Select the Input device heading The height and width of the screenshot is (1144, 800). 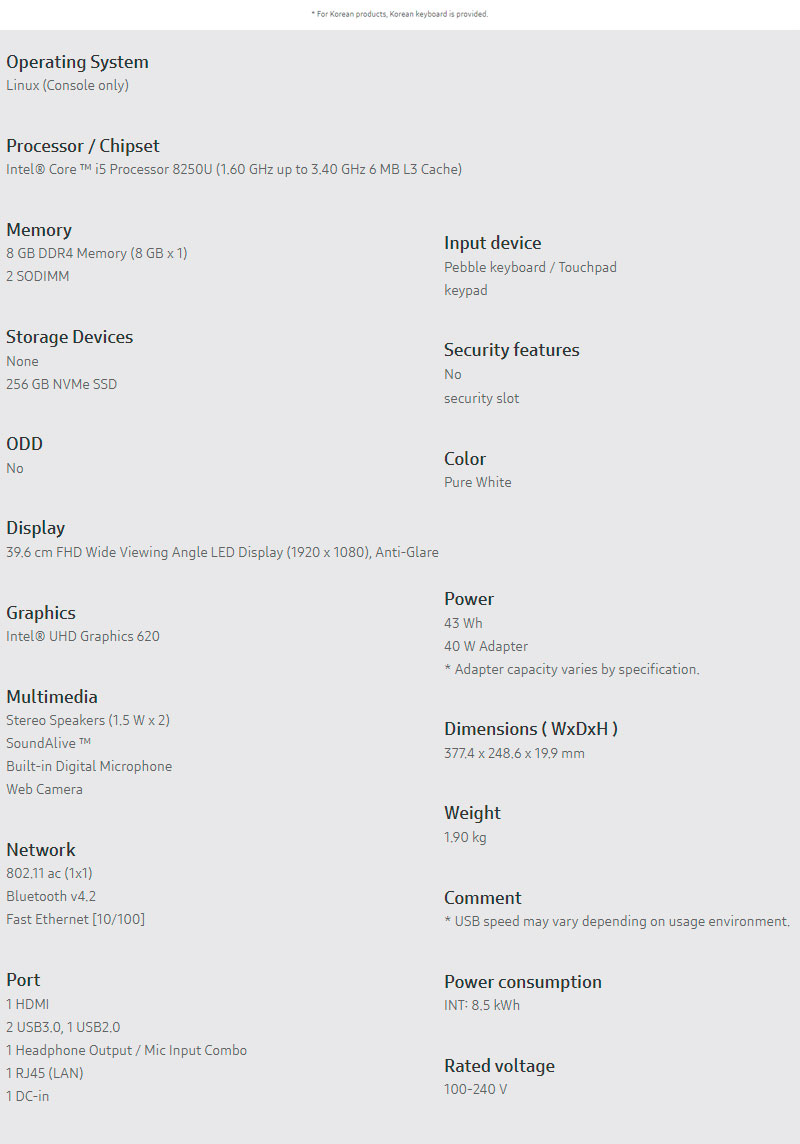pyautogui.click(x=492, y=243)
